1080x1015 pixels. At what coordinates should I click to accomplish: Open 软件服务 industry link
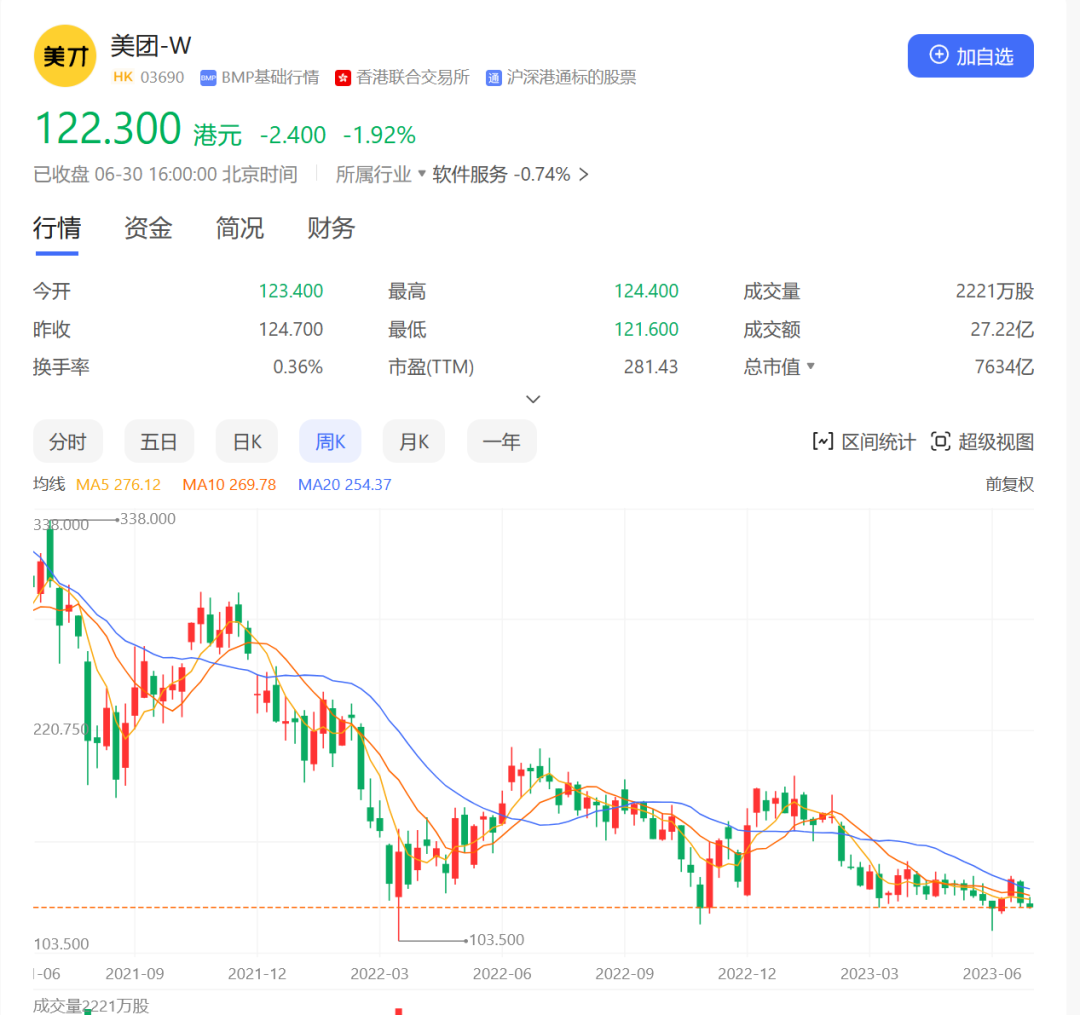point(470,174)
